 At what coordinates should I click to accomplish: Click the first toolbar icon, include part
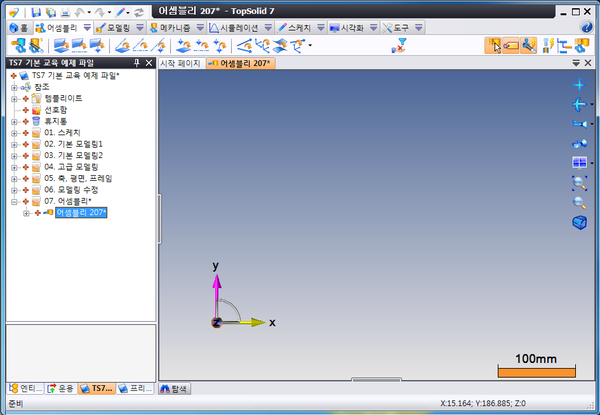click(18, 46)
